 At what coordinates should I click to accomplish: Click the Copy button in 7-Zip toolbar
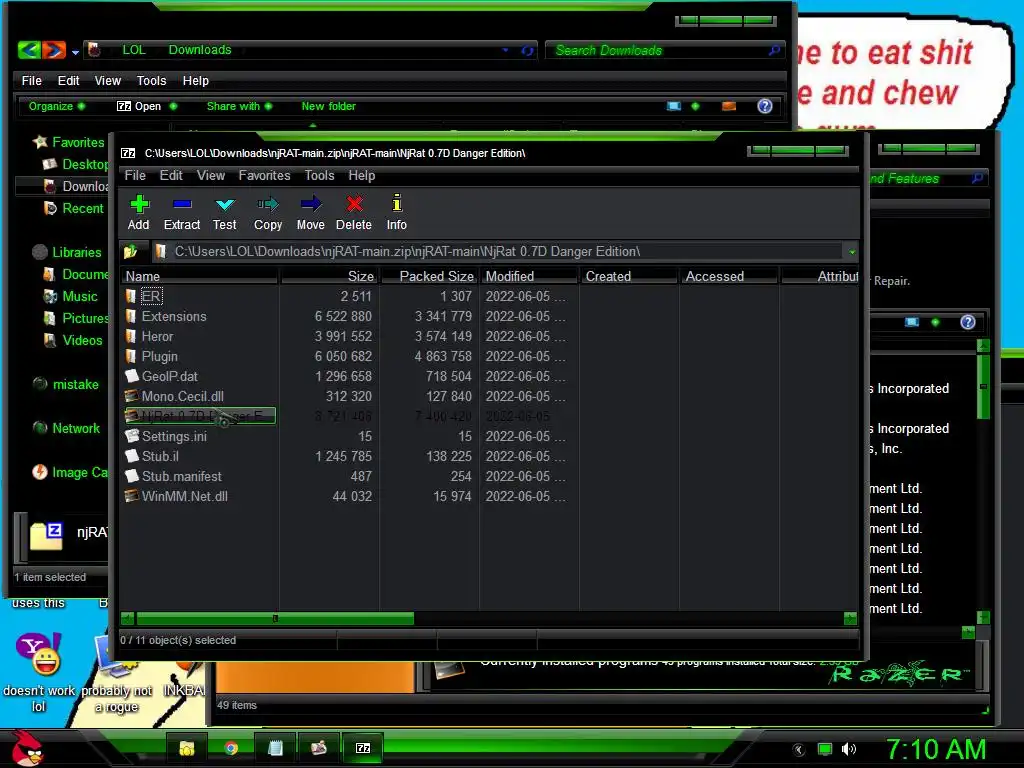(x=268, y=213)
